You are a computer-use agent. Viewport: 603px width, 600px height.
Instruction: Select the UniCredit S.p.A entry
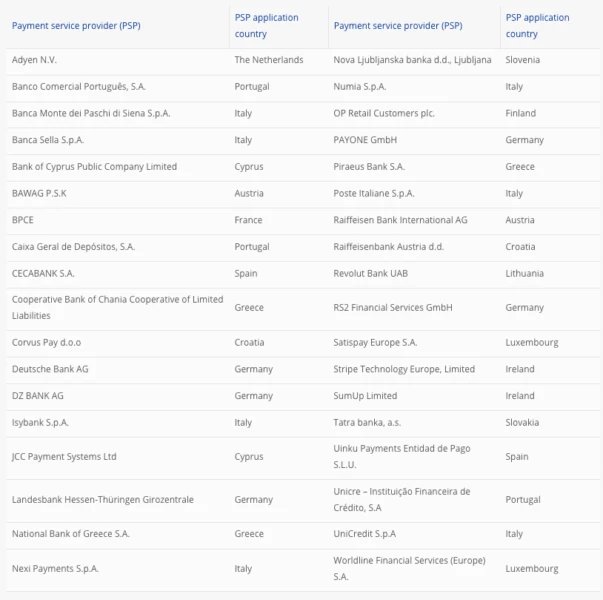tap(365, 534)
